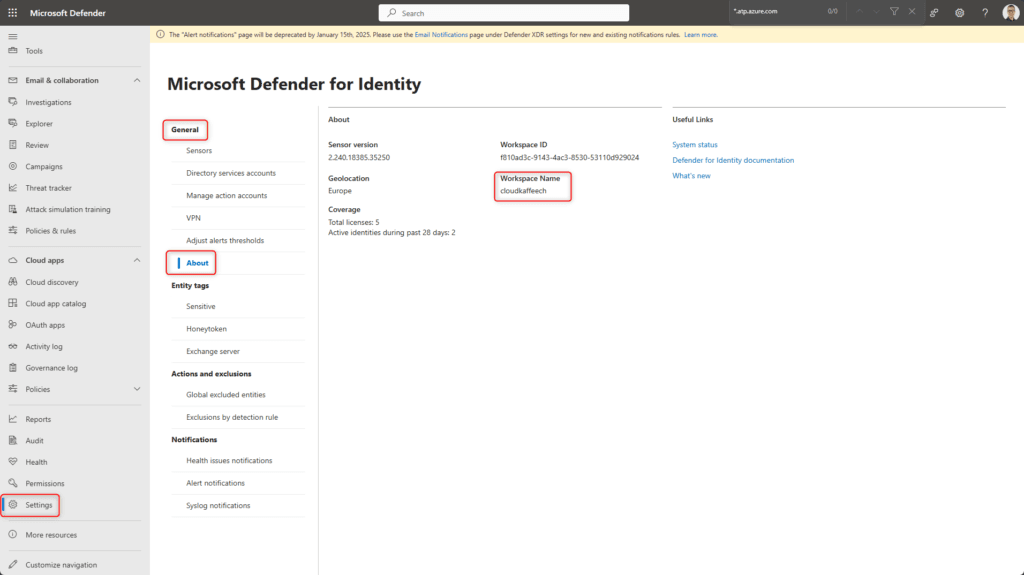This screenshot has width=1024, height=575.
Task: Click the Explorer icon in sidebar
Action: (x=13, y=123)
